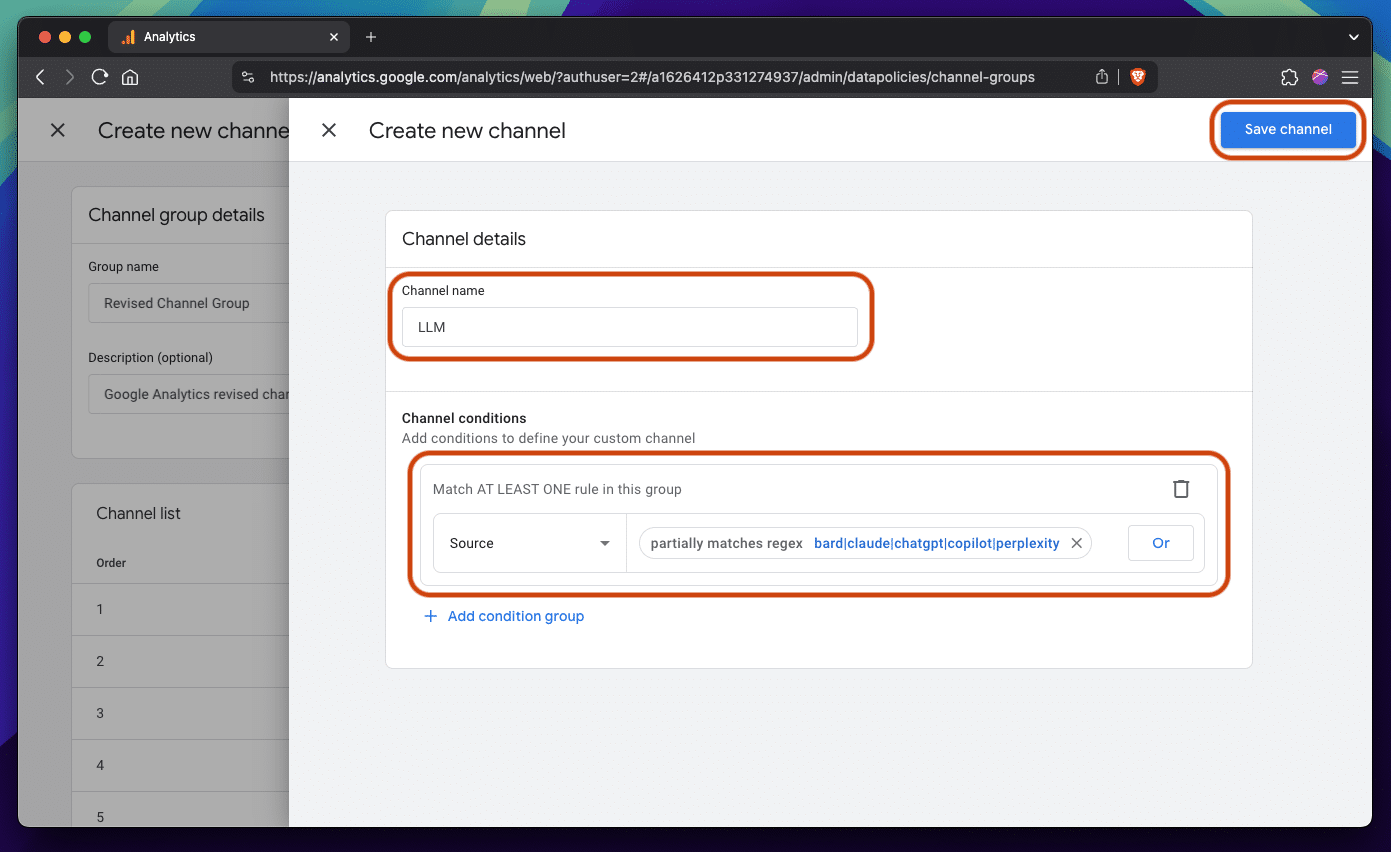
Task: Click the Or button
Action: [1161, 543]
